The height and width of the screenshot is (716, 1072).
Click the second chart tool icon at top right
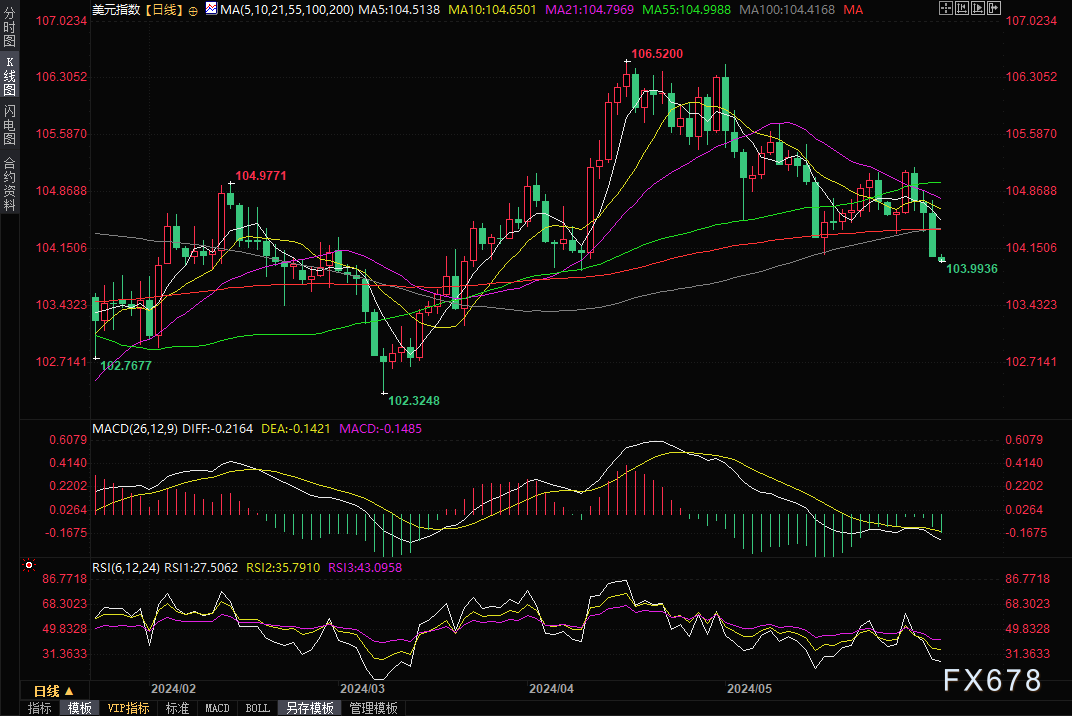point(963,9)
